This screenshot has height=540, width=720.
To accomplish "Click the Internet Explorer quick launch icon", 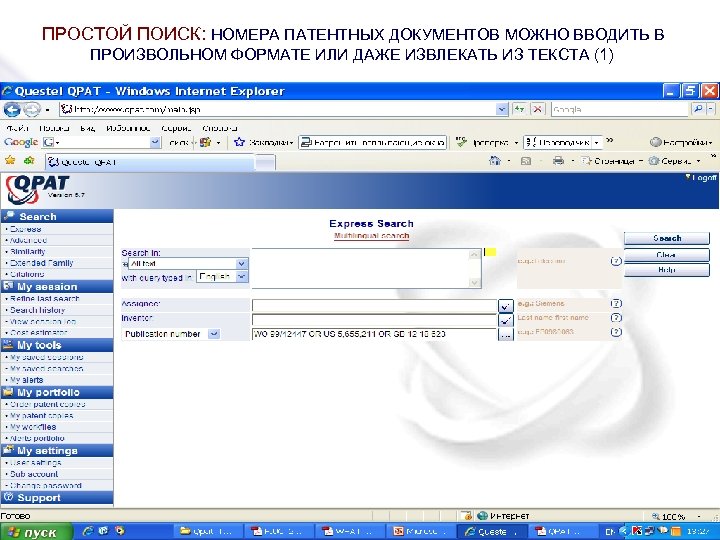I will (x=88, y=531).
